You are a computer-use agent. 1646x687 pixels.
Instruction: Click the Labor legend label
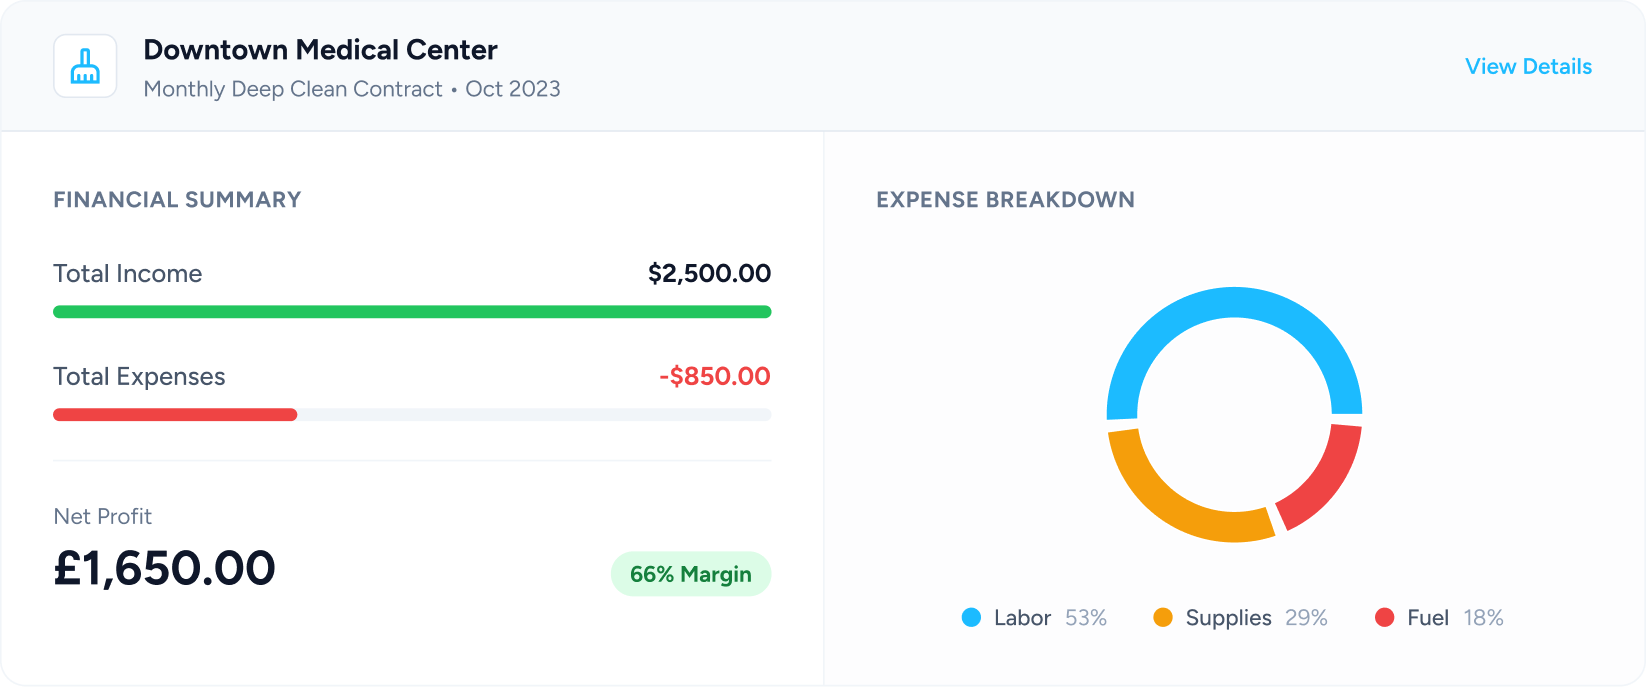(x=1022, y=618)
